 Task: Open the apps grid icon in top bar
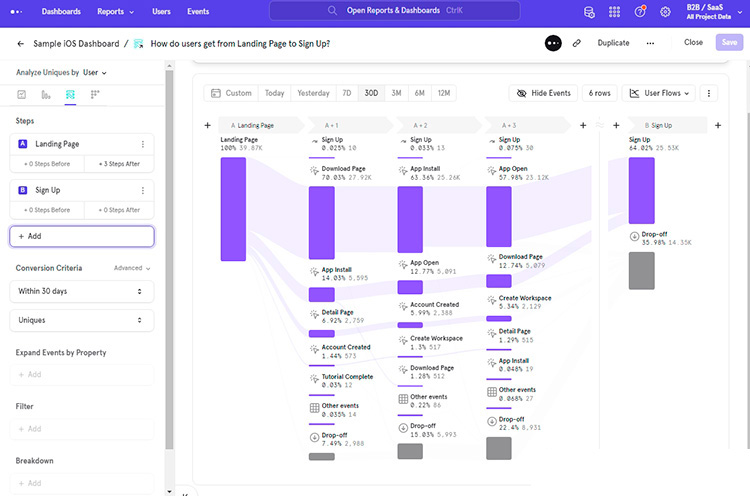pos(614,12)
